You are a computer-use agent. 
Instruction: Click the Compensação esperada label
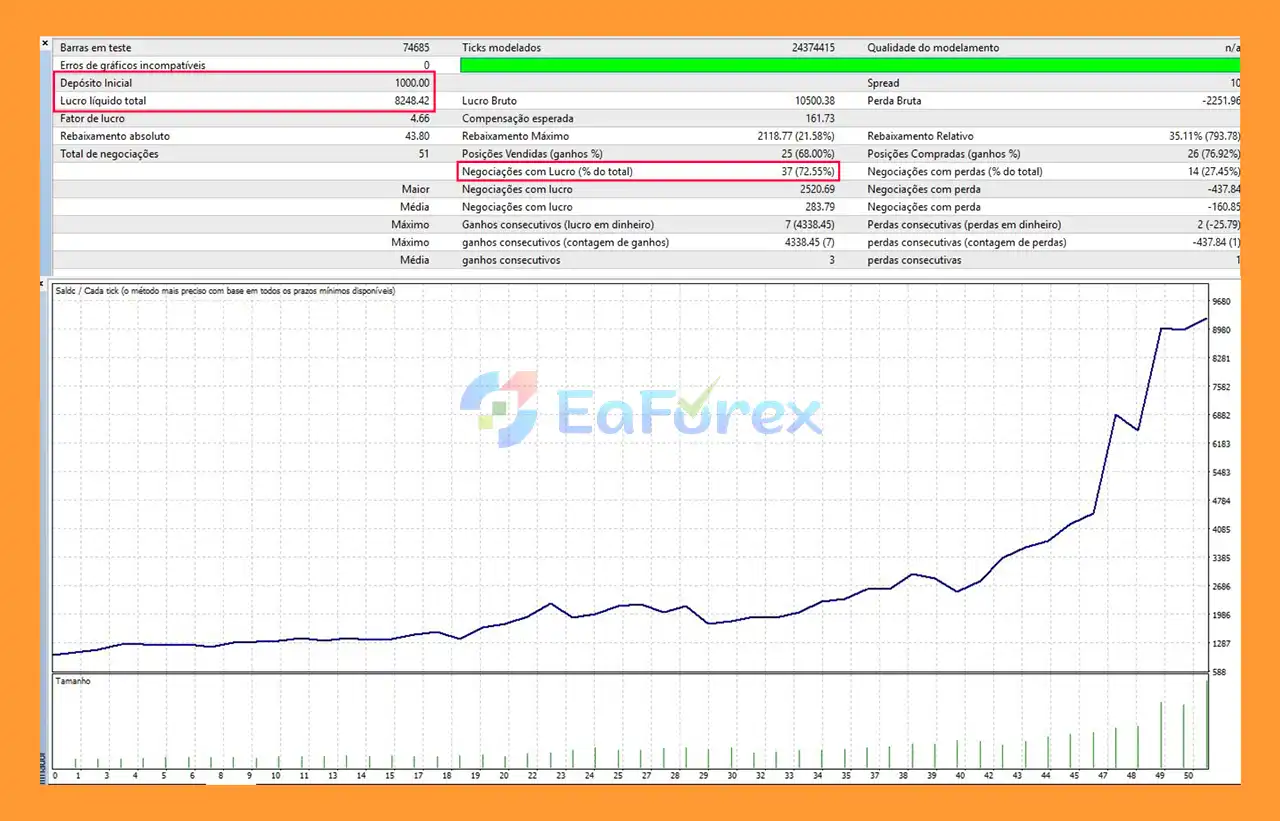(x=517, y=119)
